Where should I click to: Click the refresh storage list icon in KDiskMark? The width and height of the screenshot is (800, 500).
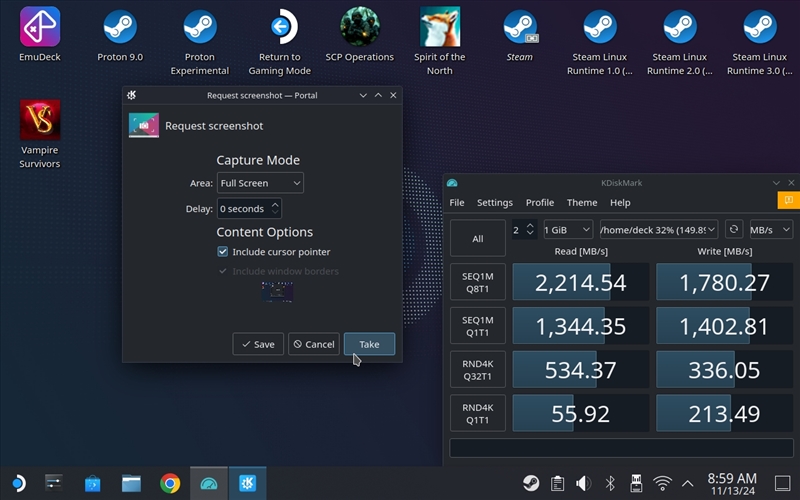[734, 229]
